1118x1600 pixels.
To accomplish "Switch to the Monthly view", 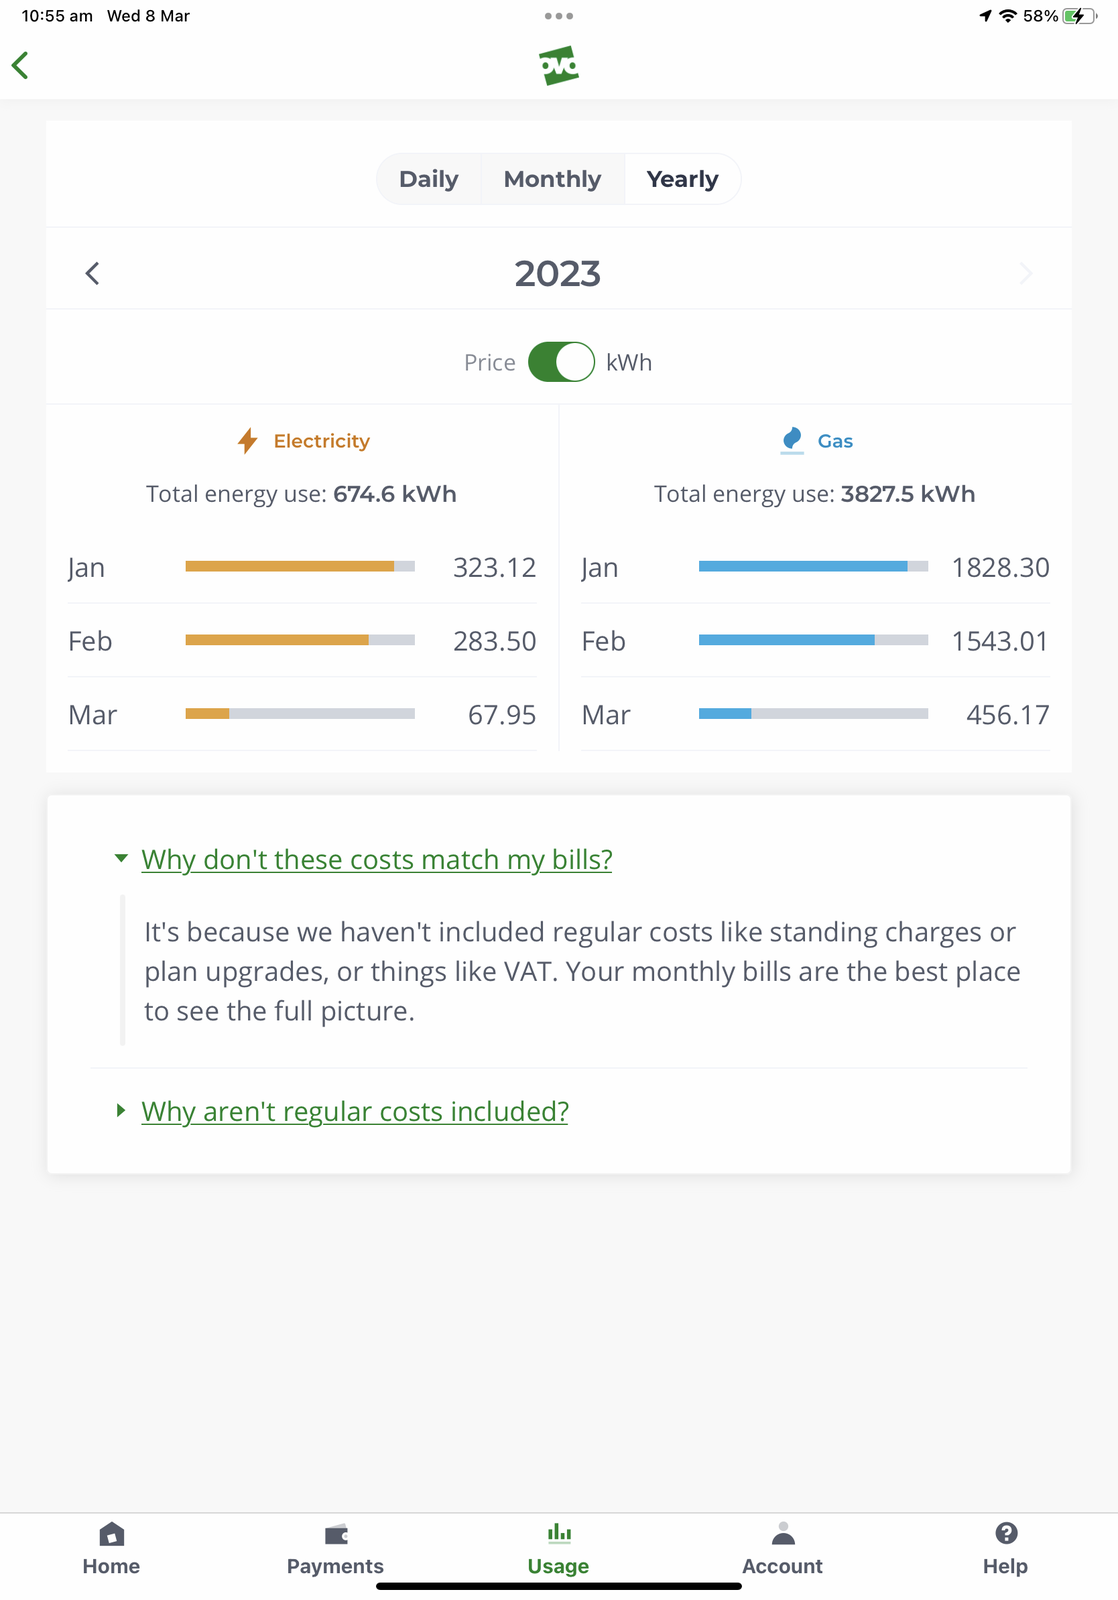I will [552, 179].
